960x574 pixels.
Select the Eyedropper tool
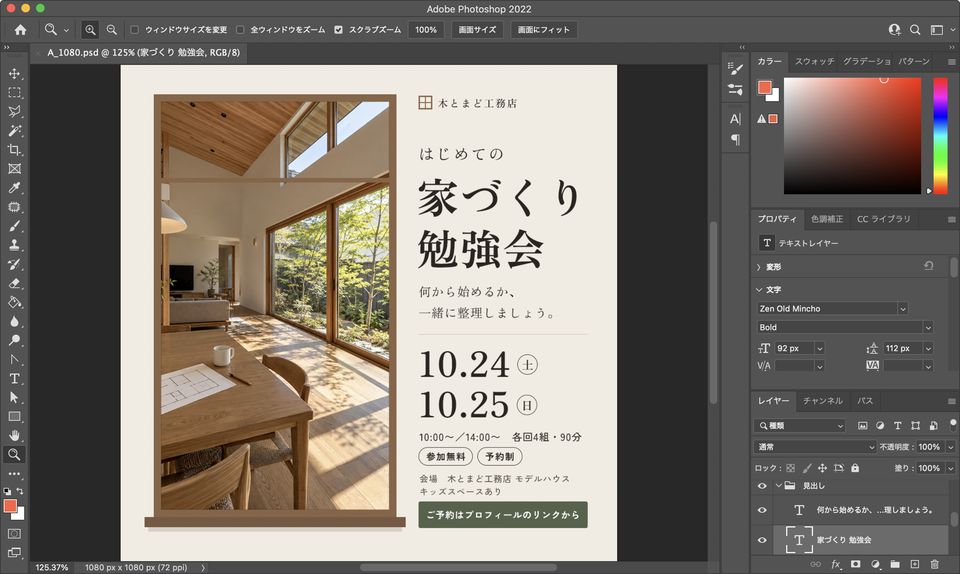tap(14, 188)
